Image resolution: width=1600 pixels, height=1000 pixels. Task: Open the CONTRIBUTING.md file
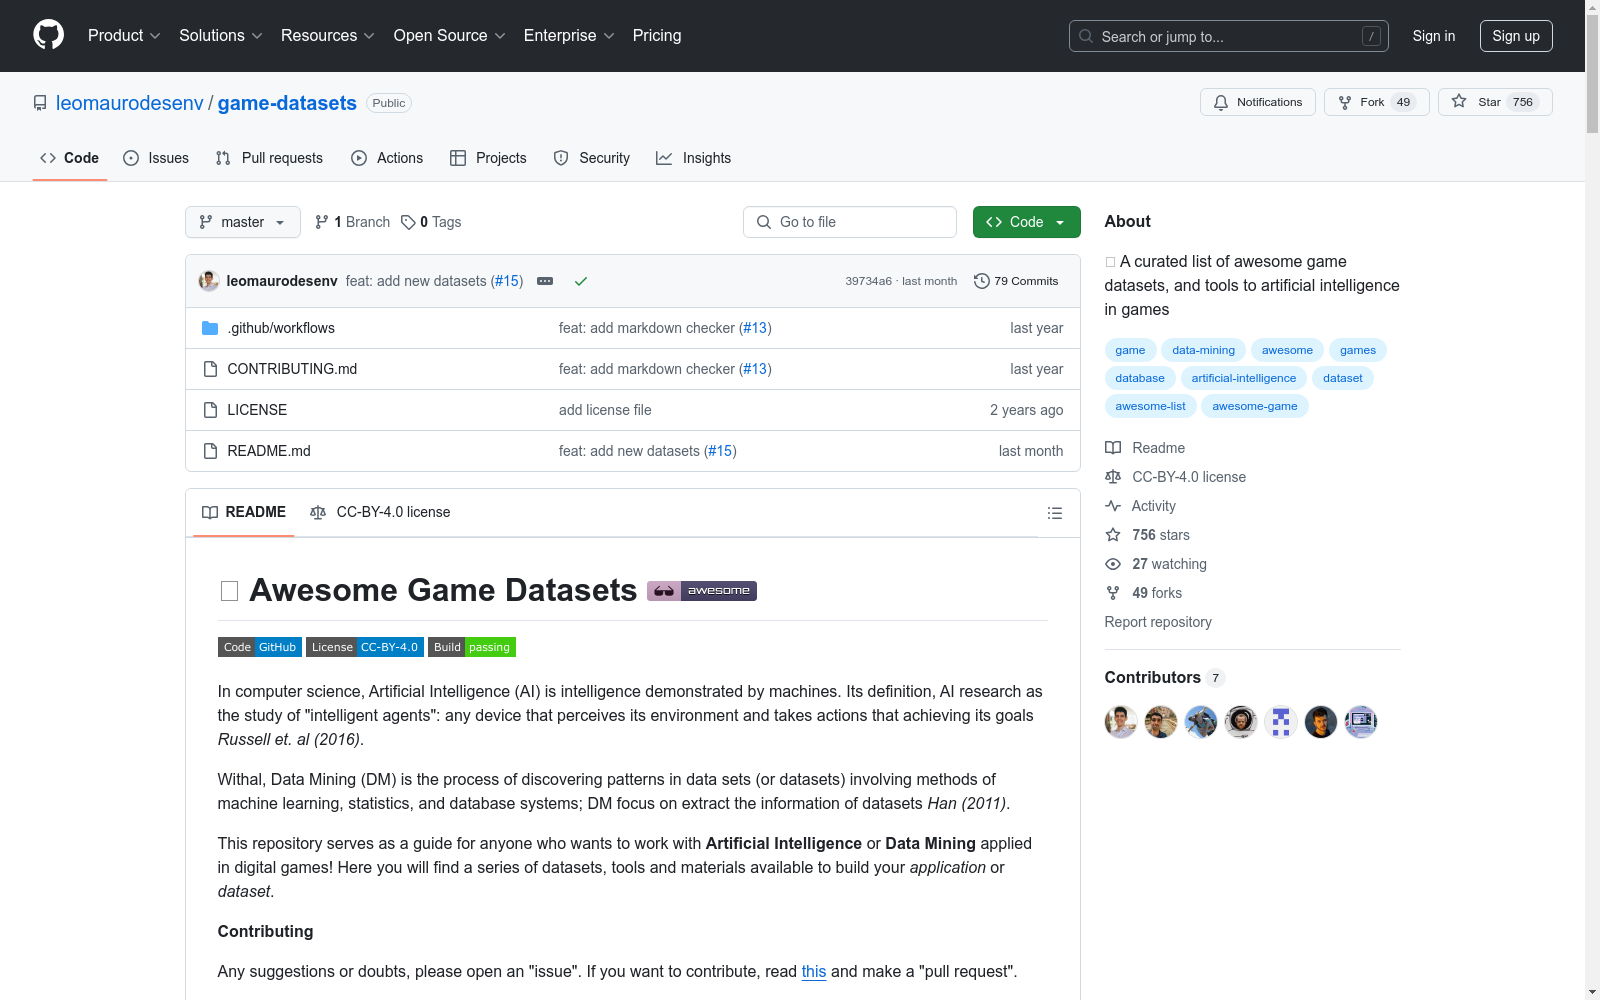(x=292, y=369)
